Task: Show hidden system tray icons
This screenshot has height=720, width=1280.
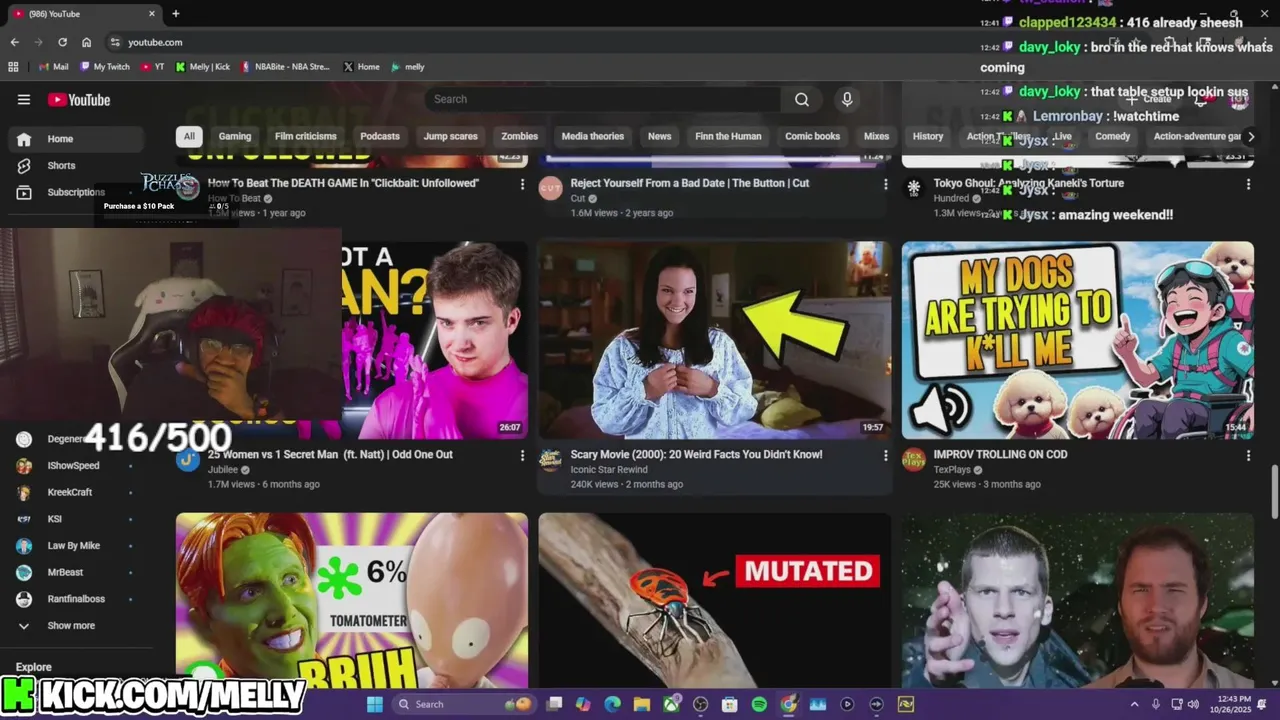Action: pyautogui.click(x=1134, y=704)
